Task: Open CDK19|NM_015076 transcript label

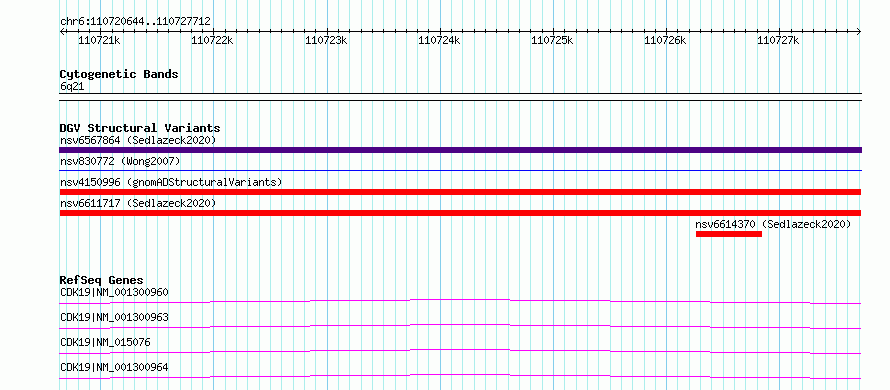Action: point(105,342)
